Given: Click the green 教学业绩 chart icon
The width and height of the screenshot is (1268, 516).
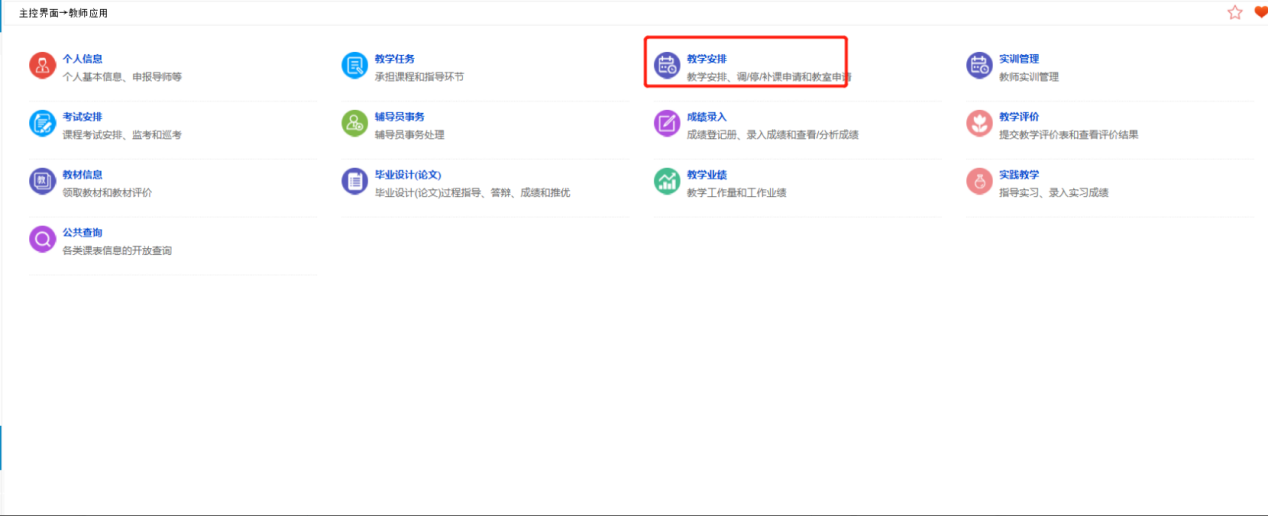Looking at the screenshot, I should (x=666, y=181).
